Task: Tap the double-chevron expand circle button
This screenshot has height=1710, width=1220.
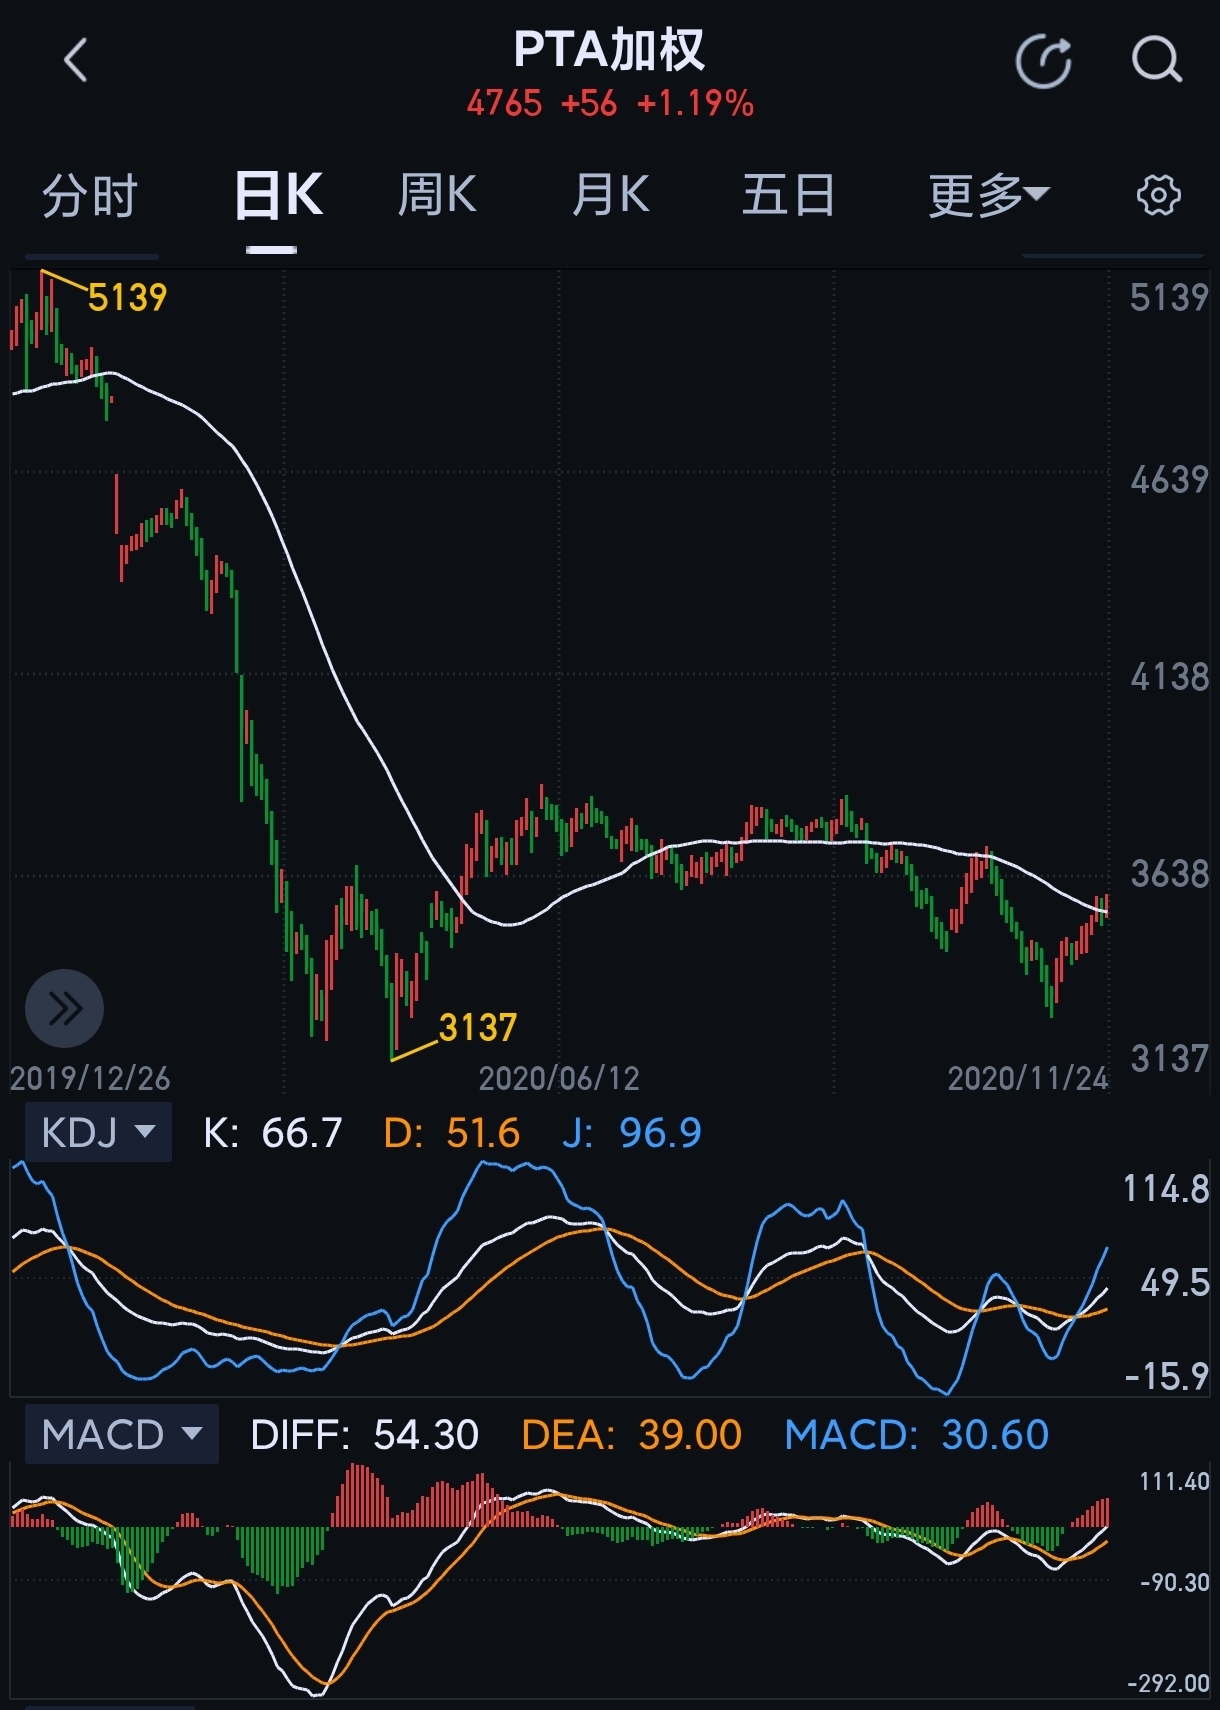Action: 65,1008
